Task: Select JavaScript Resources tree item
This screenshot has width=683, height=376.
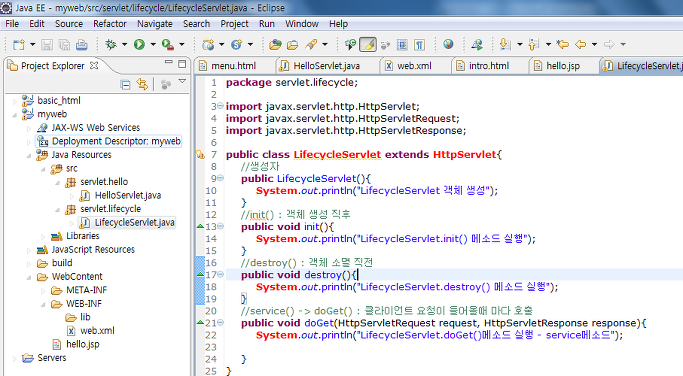Action: (93, 249)
